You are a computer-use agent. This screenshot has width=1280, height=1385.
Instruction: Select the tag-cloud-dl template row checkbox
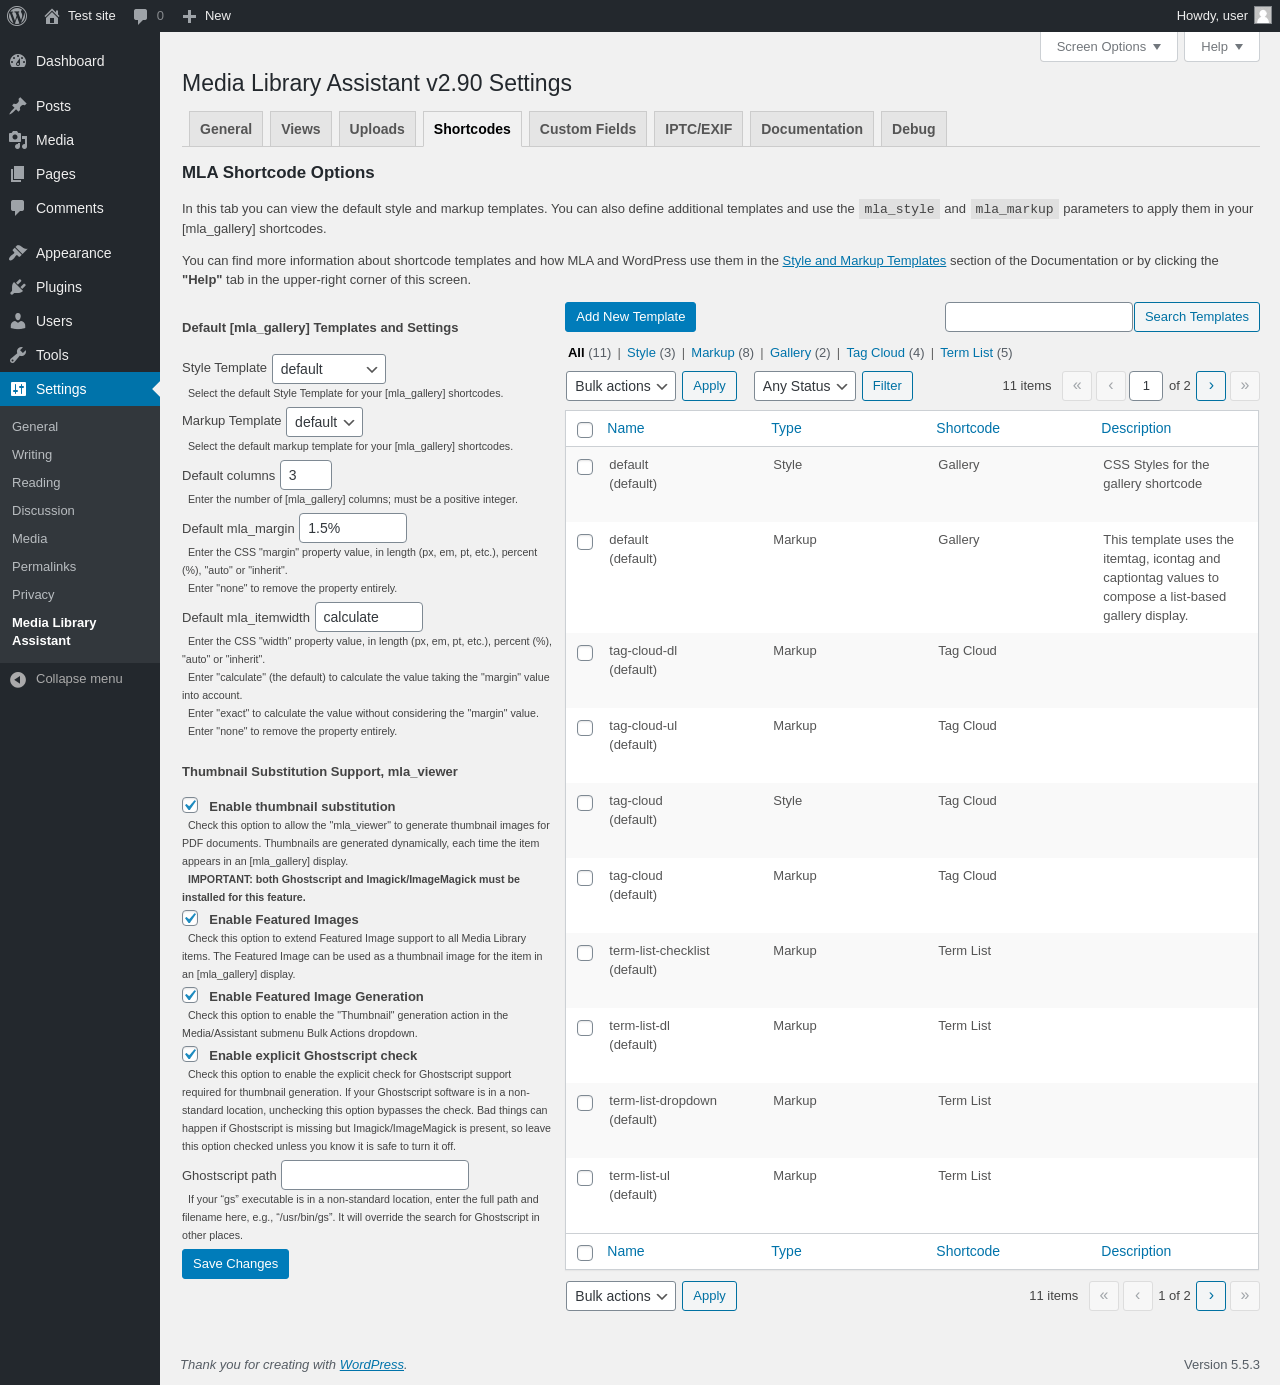[x=585, y=653]
